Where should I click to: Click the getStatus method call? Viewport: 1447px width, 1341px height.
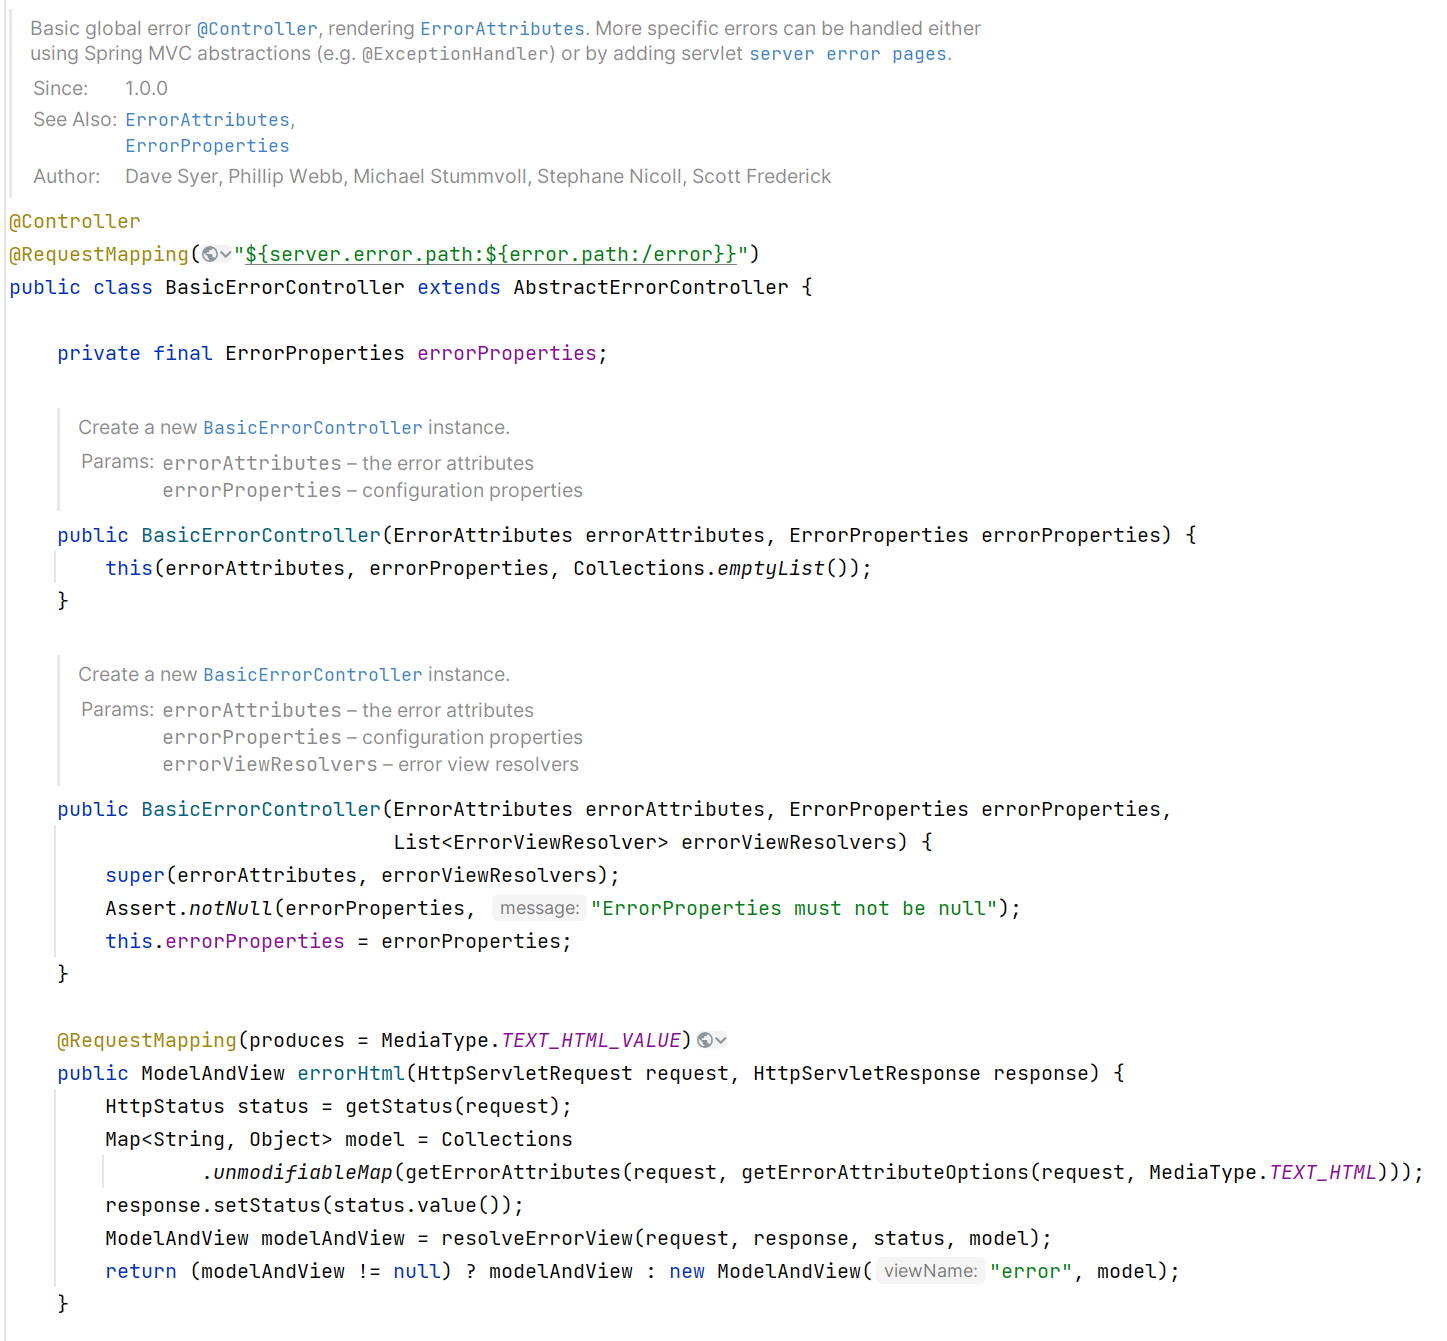[399, 1106]
